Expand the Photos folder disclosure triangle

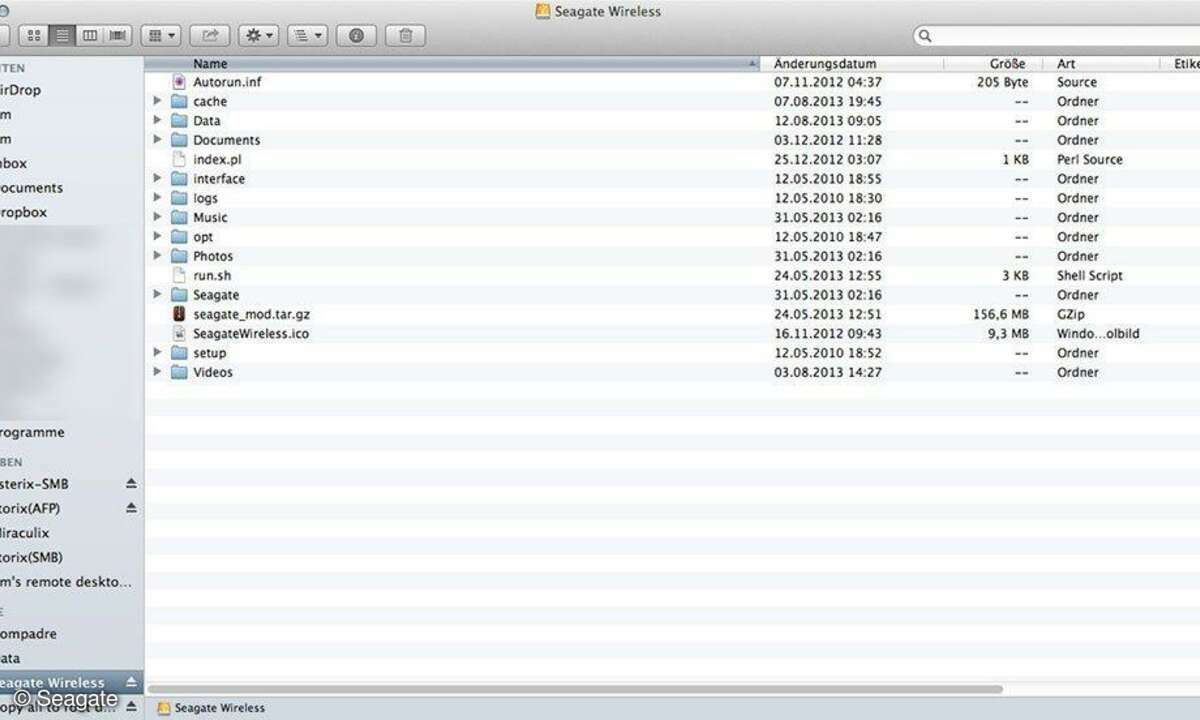pyautogui.click(x=157, y=256)
